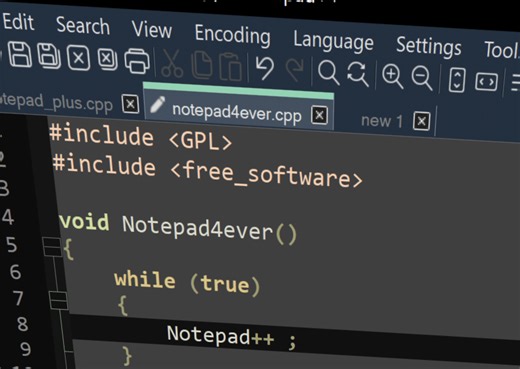Switch to the notepad_plus.cpp tab

click(57, 102)
